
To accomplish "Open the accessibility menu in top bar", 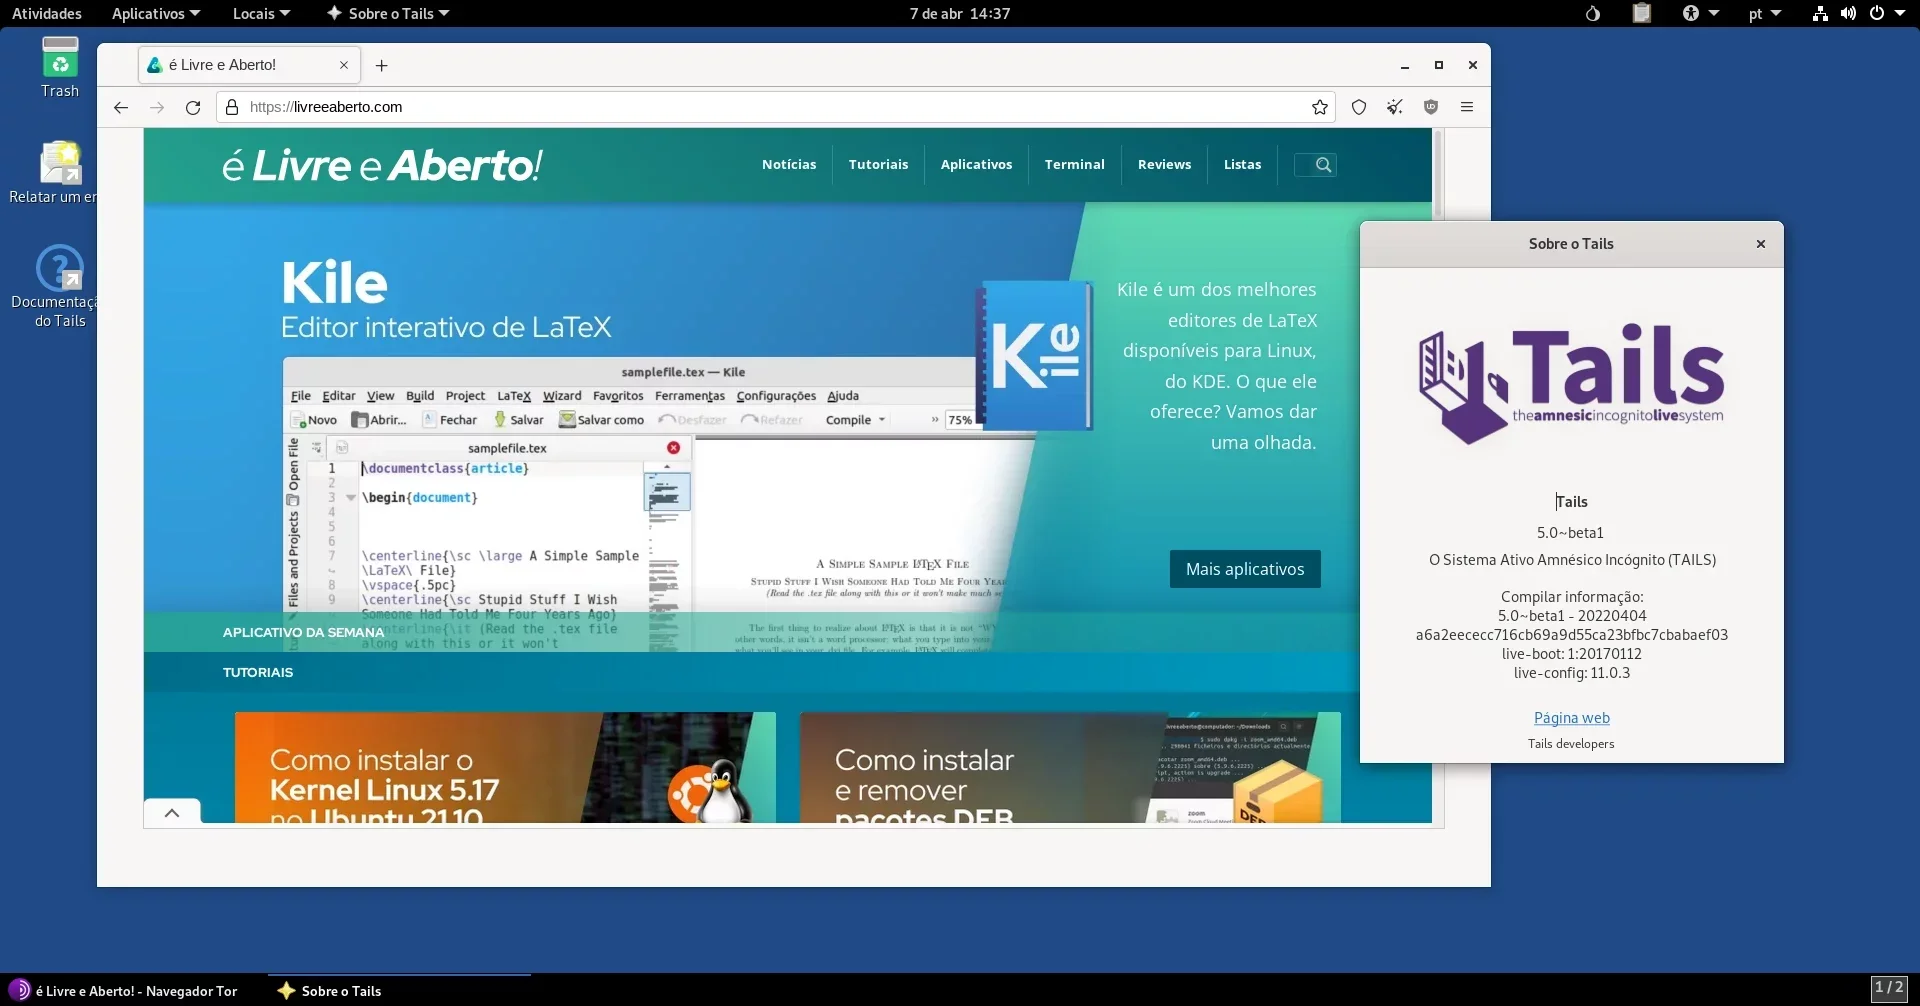I will tap(1700, 14).
